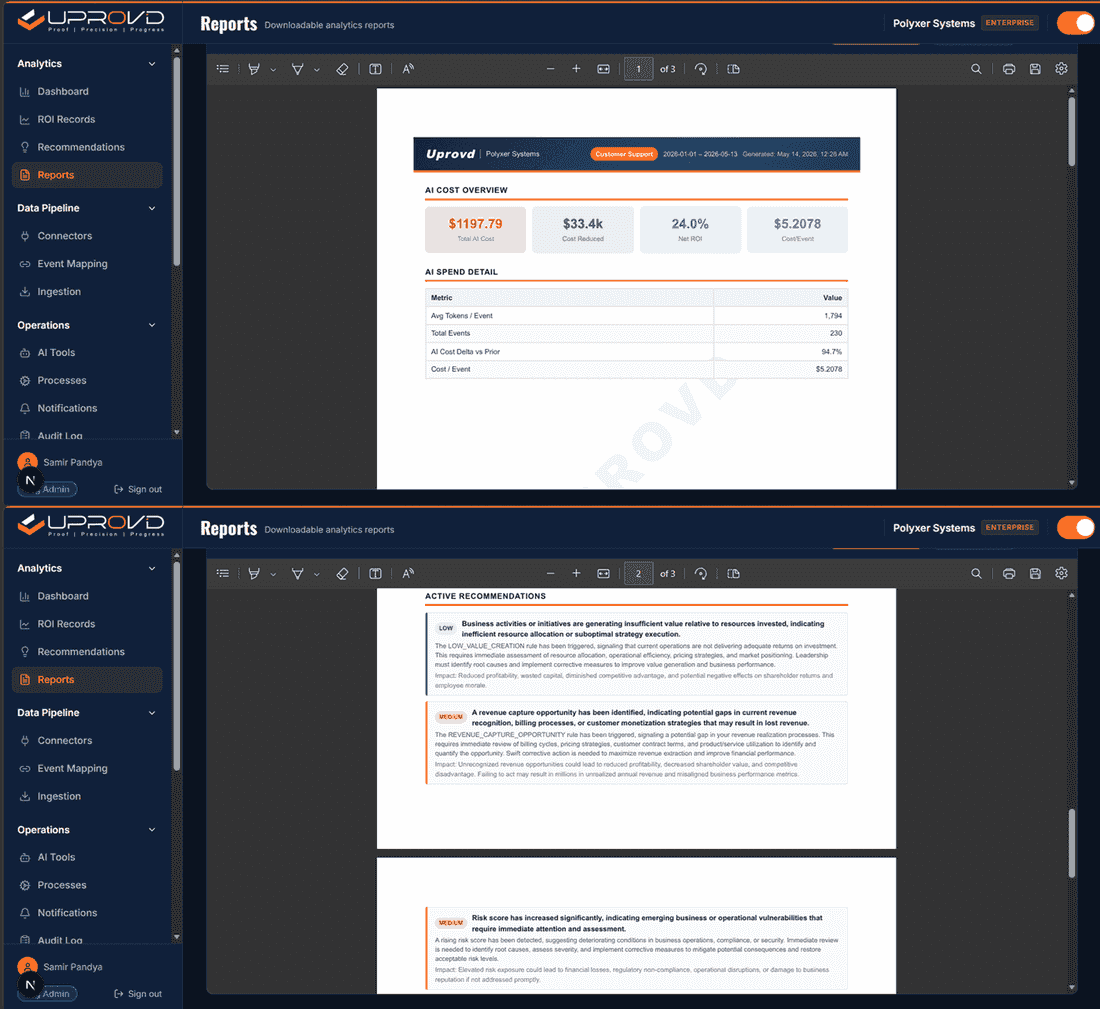Open search in lower PDF toolbar

pyautogui.click(x=976, y=573)
